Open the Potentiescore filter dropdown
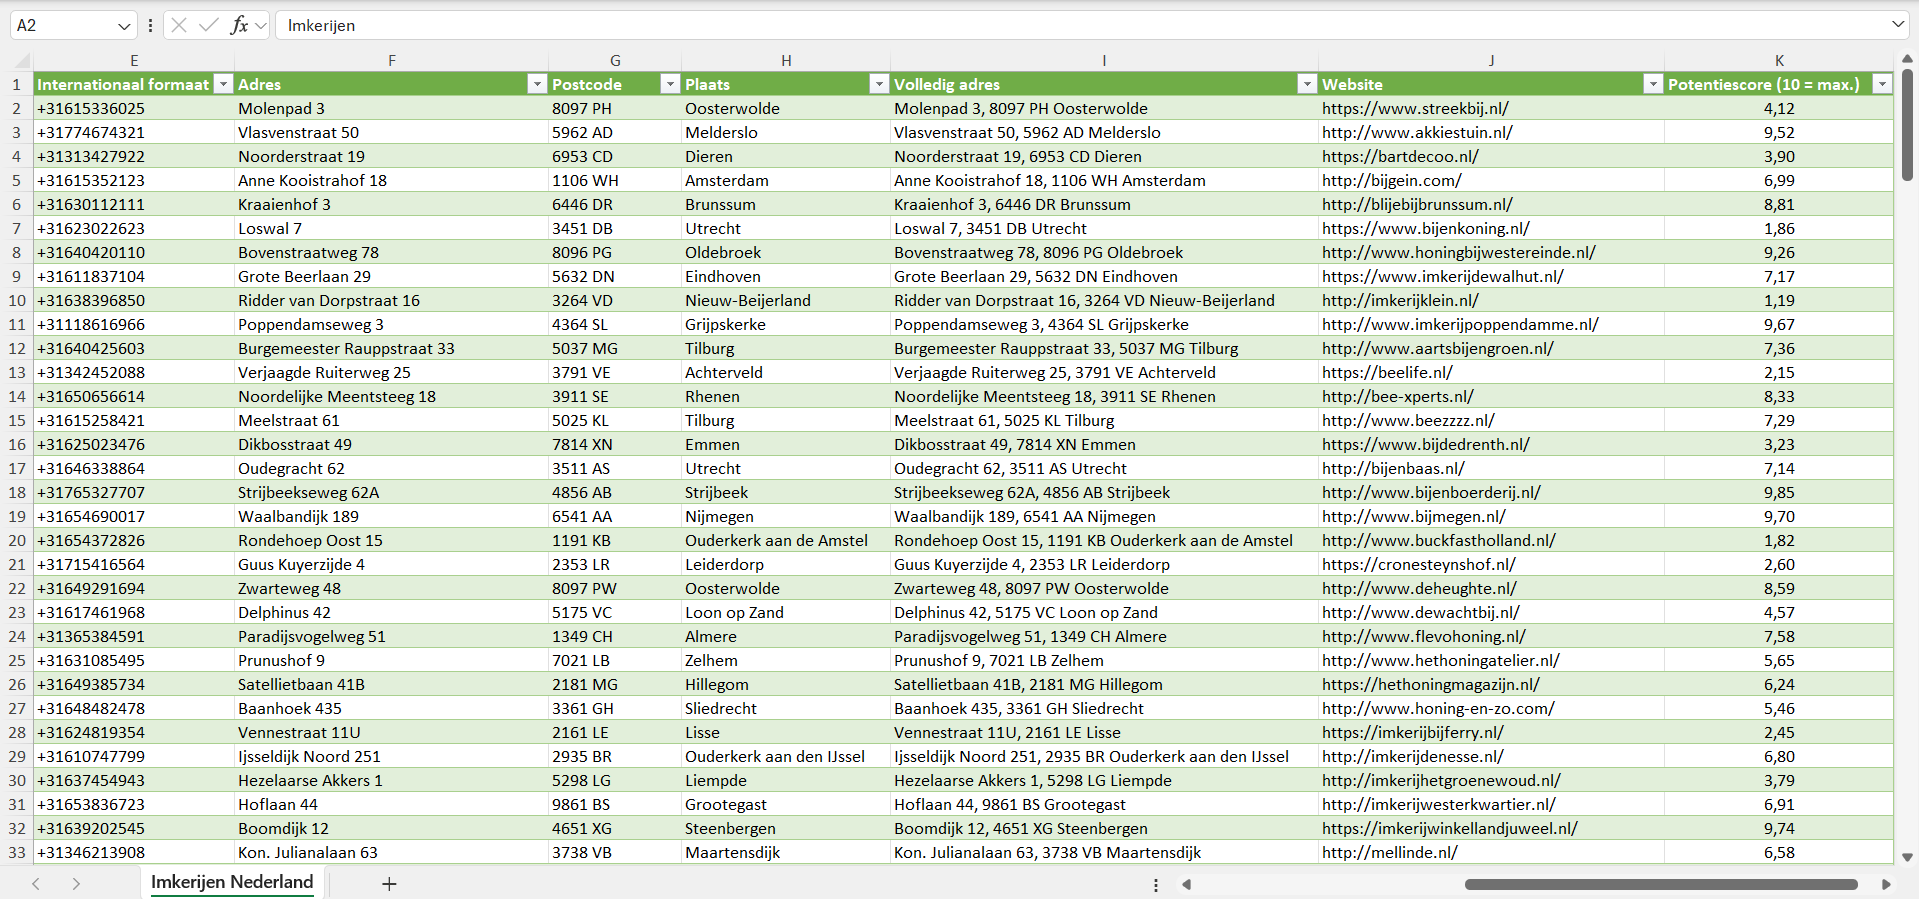This screenshot has height=899, width=1919. (1882, 84)
